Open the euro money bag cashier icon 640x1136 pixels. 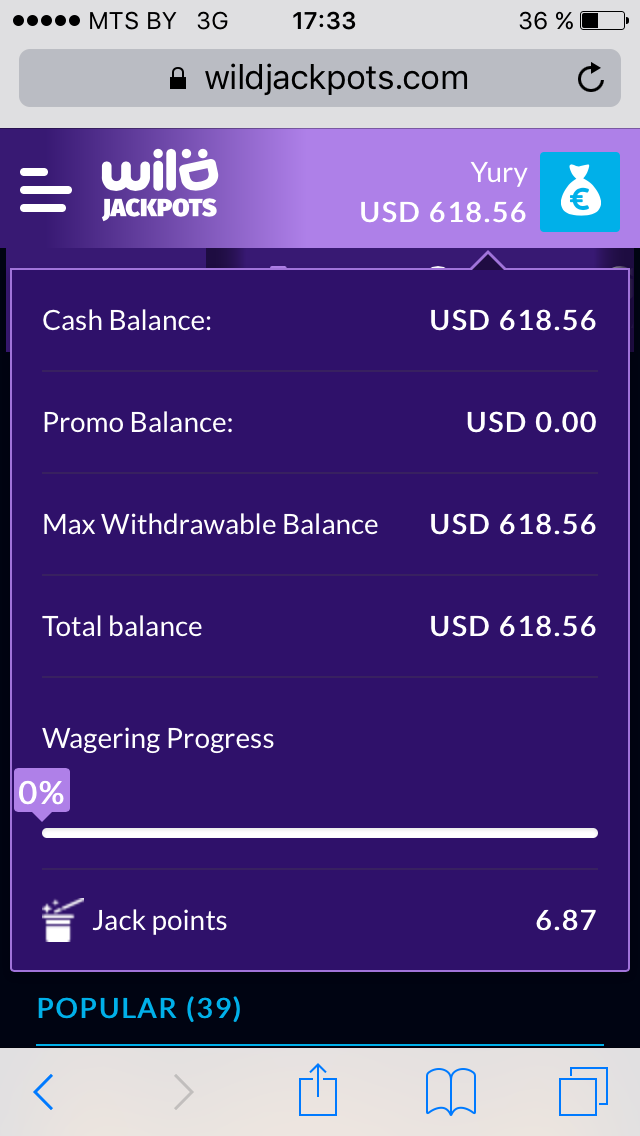[579, 191]
